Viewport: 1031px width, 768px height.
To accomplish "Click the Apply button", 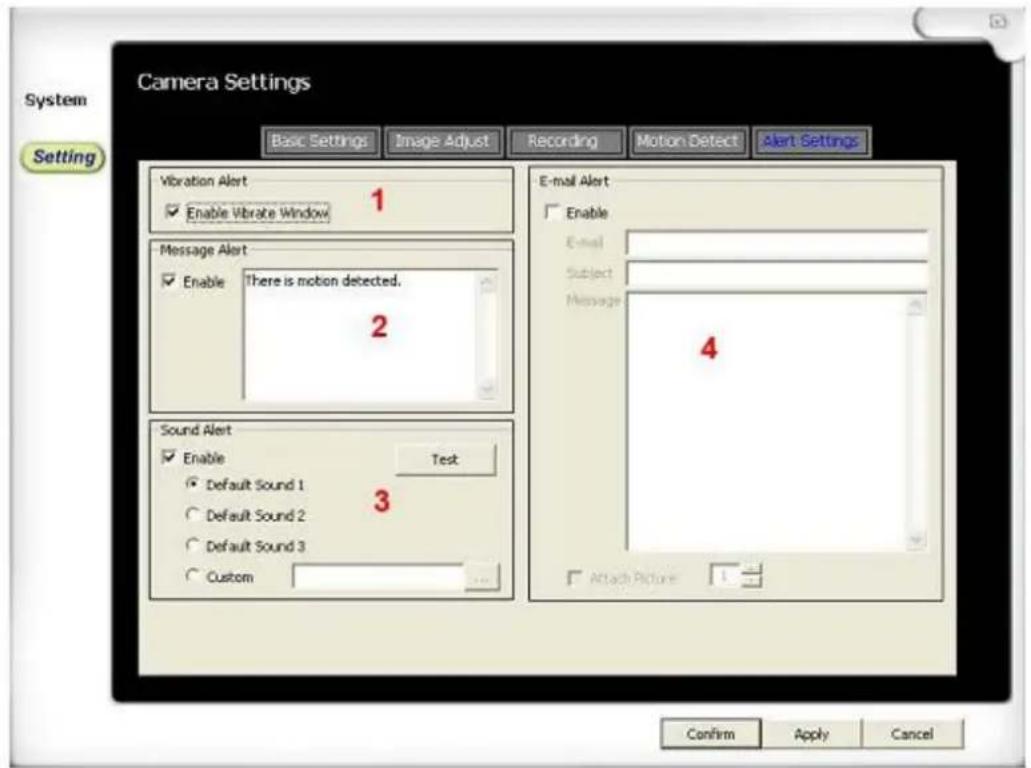I will [x=811, y=734].
